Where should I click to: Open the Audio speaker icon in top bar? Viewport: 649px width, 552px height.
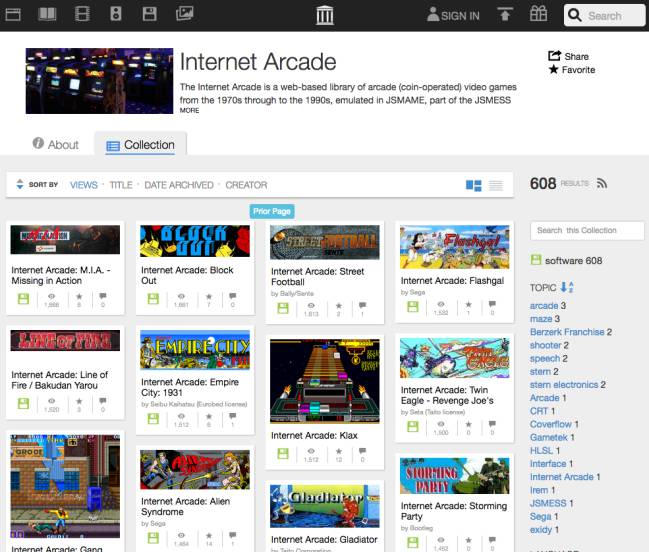coord(115,14)
